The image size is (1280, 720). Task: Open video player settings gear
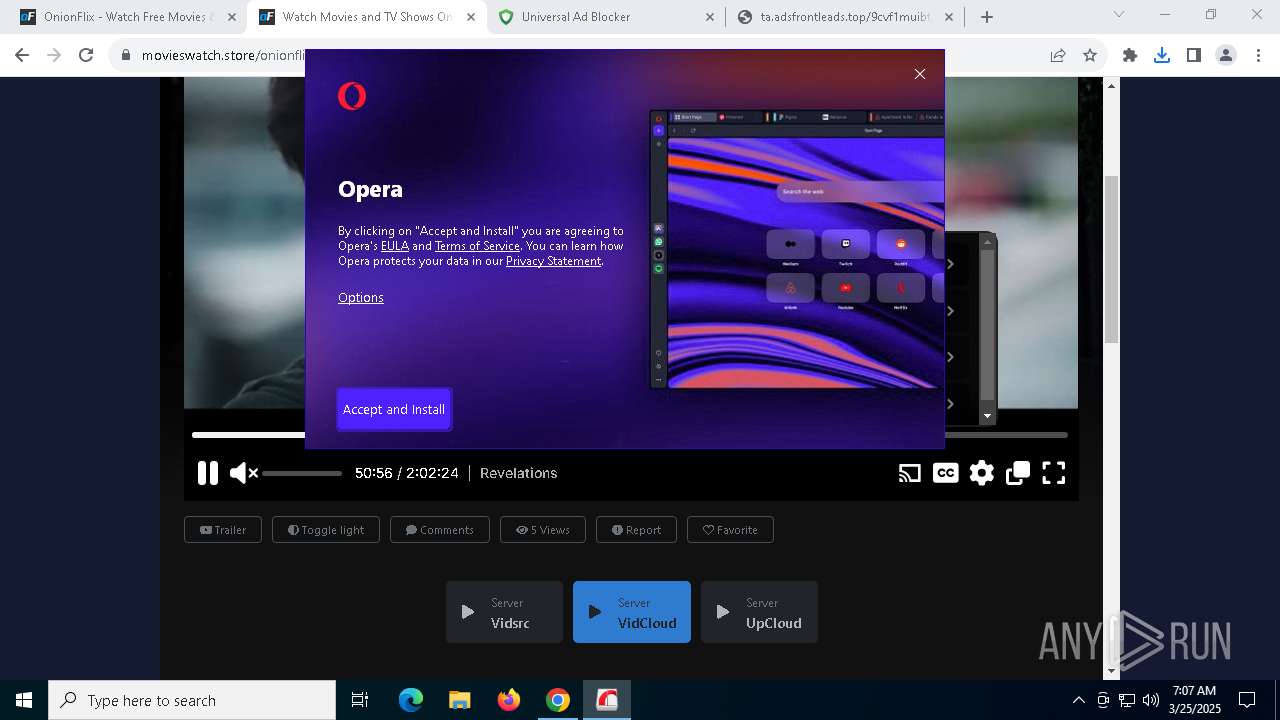[x=982, y=473]
